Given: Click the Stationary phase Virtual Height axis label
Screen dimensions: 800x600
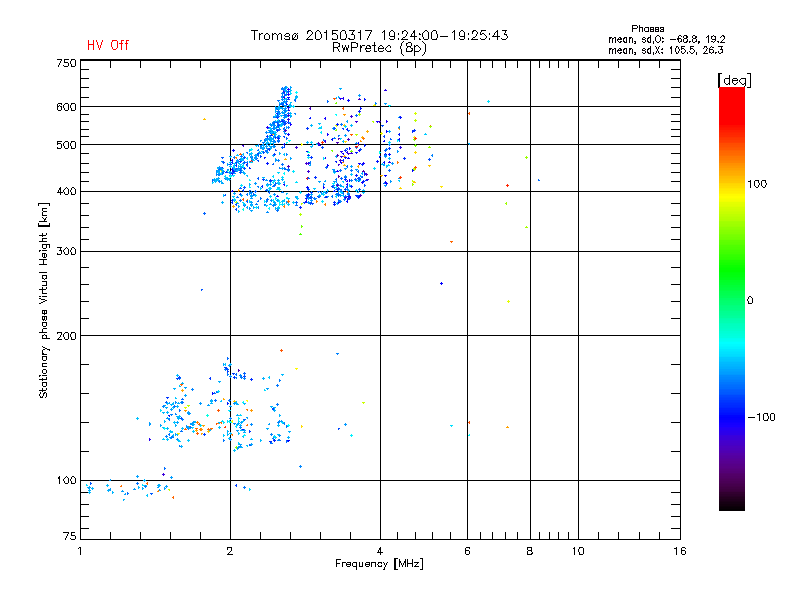Looking at the screenshot, I should click(44, 301).
